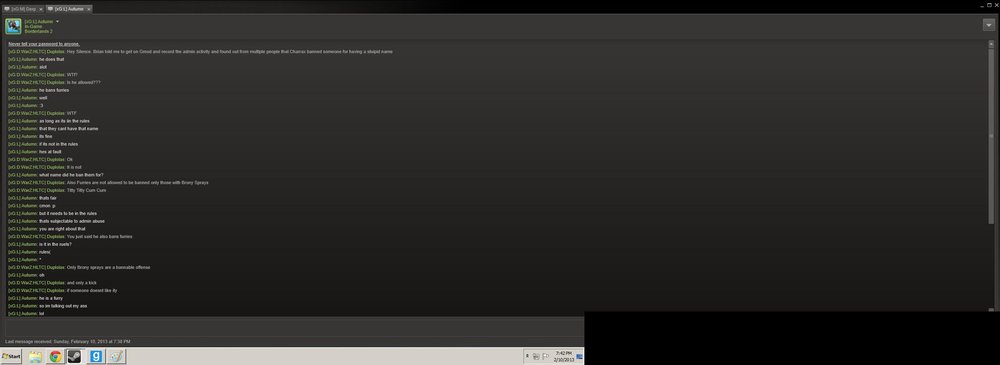
Task: Click message 'that they cant have that name'
Action: point(69,128)
